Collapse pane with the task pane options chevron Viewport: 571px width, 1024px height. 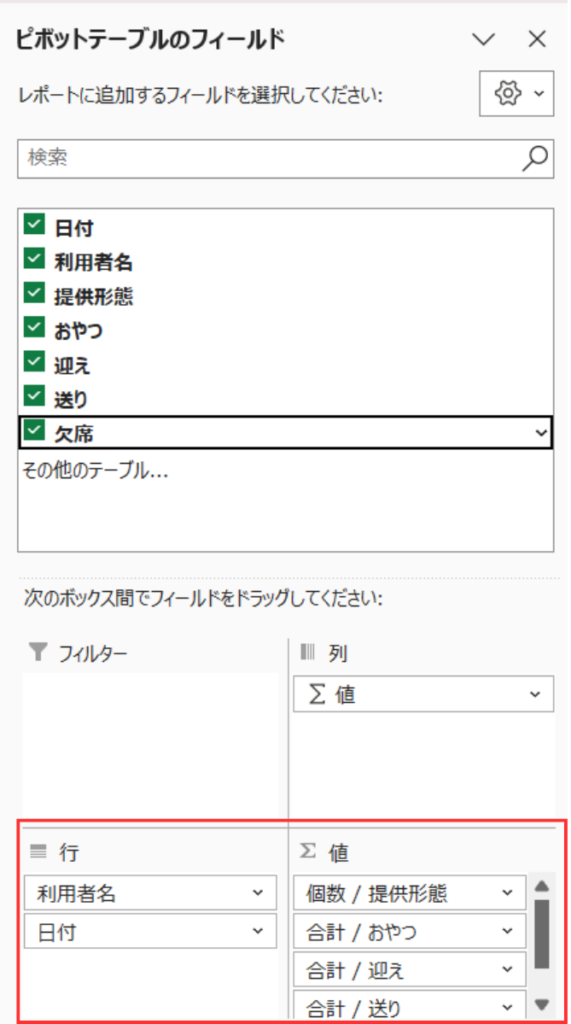[x=483, y=40]
